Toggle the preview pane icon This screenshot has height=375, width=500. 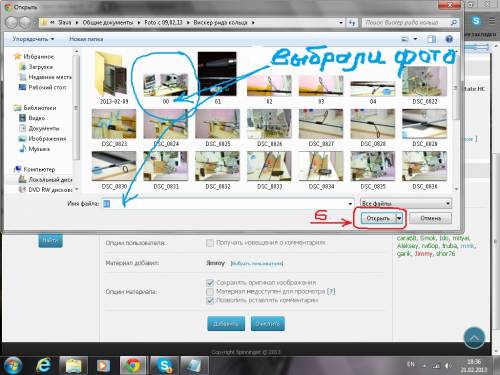click(431, 39)
